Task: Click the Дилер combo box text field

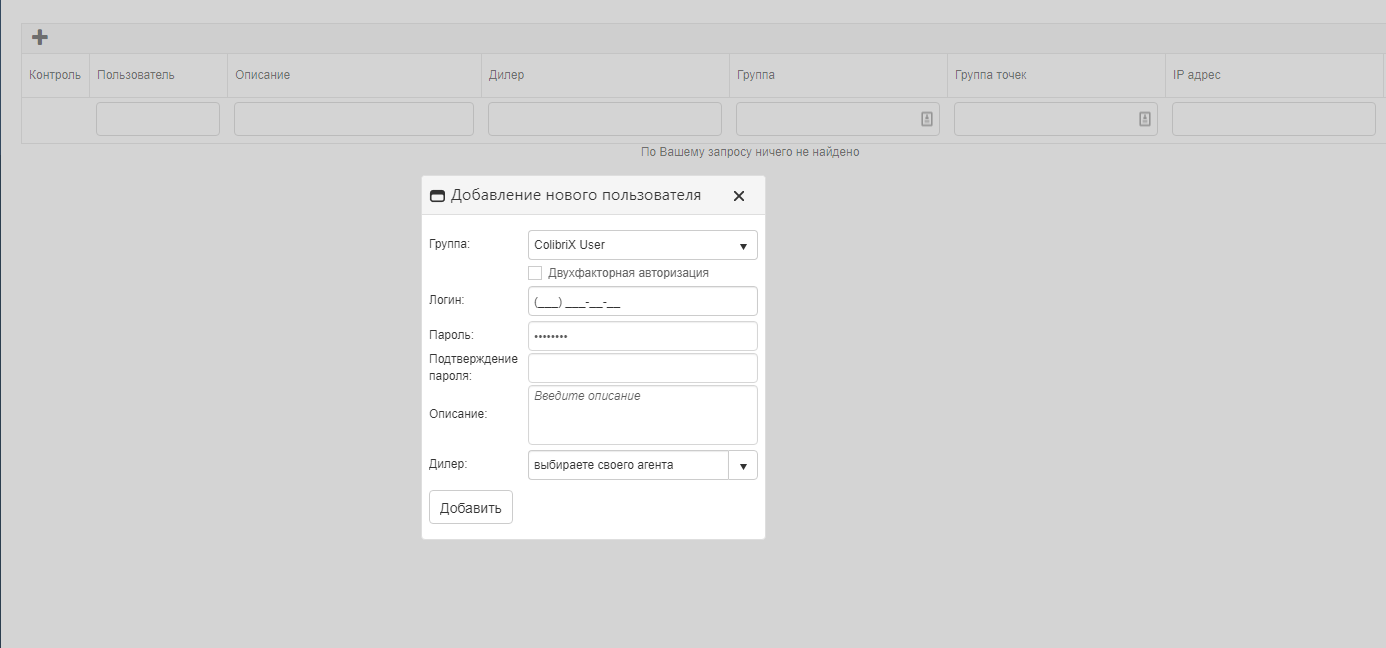Action: click(628, 465)
